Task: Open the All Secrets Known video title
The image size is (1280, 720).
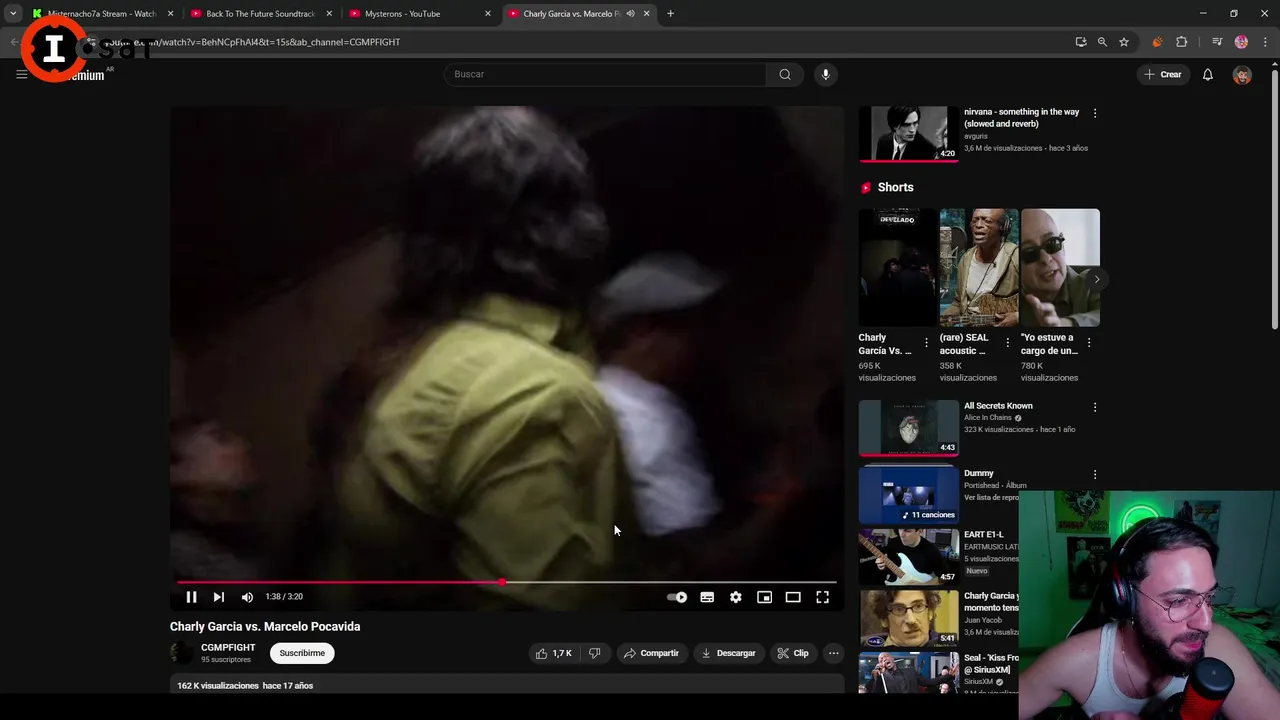Action: pyautogui.click(x=998, y=406)
